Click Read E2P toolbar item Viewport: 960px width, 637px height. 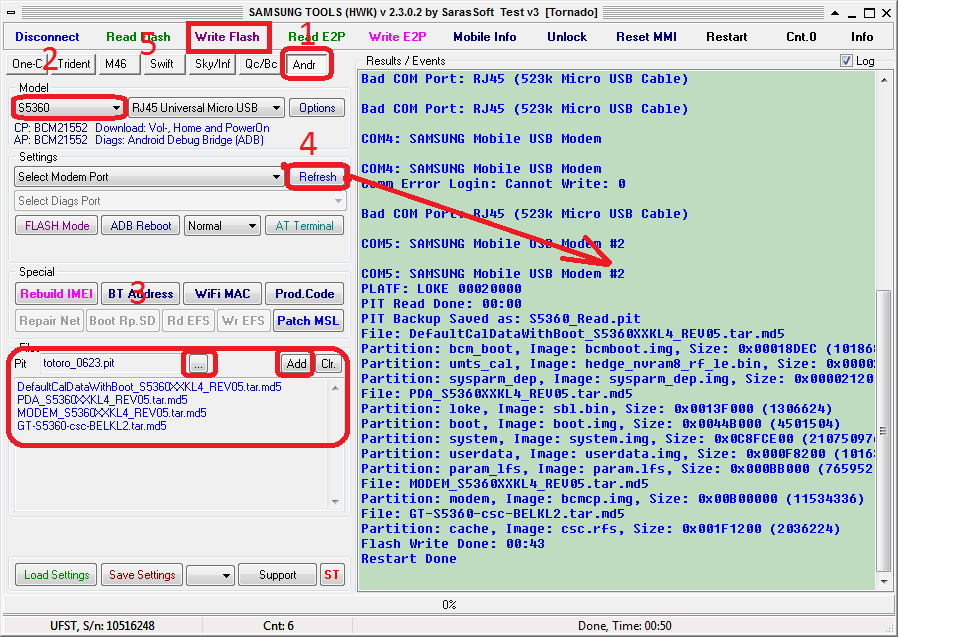(317, 37)
